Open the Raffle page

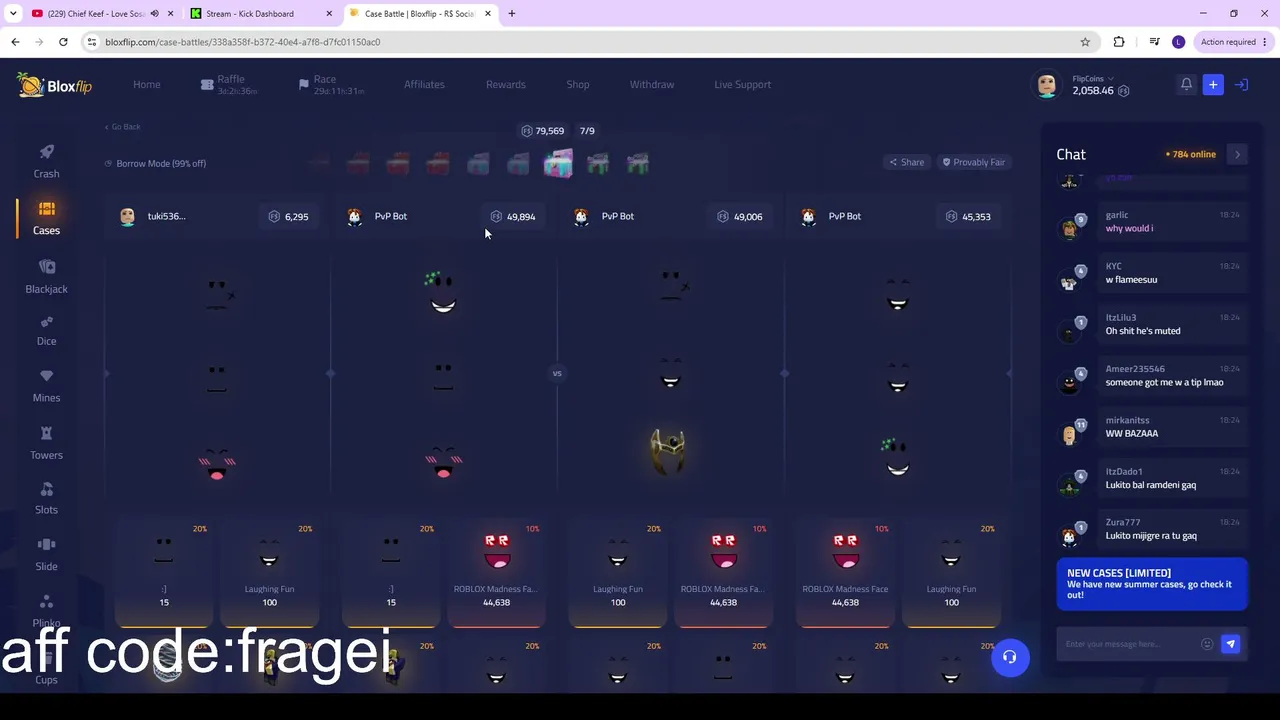229,85
